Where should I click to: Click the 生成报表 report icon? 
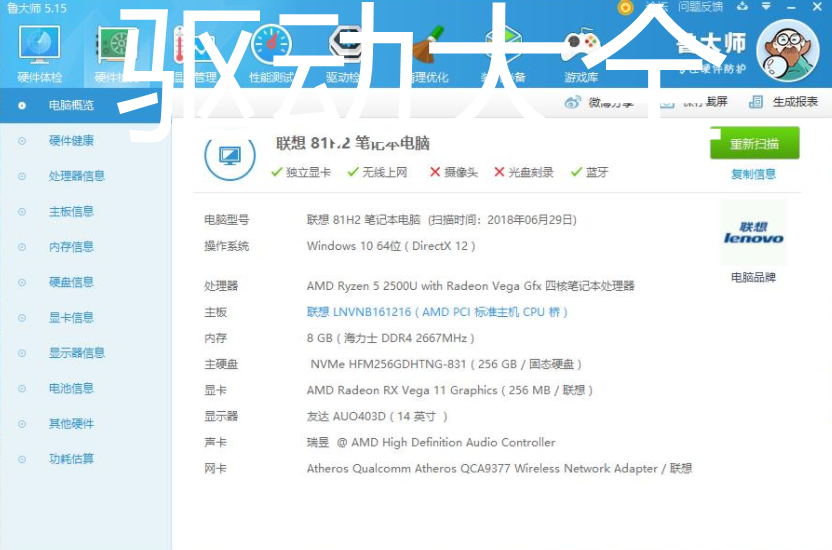coord(755,102)
